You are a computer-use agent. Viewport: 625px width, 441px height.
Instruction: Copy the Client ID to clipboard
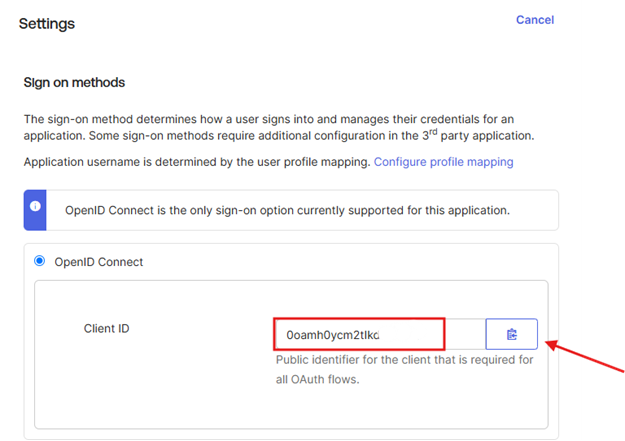(x=511, y=334)
